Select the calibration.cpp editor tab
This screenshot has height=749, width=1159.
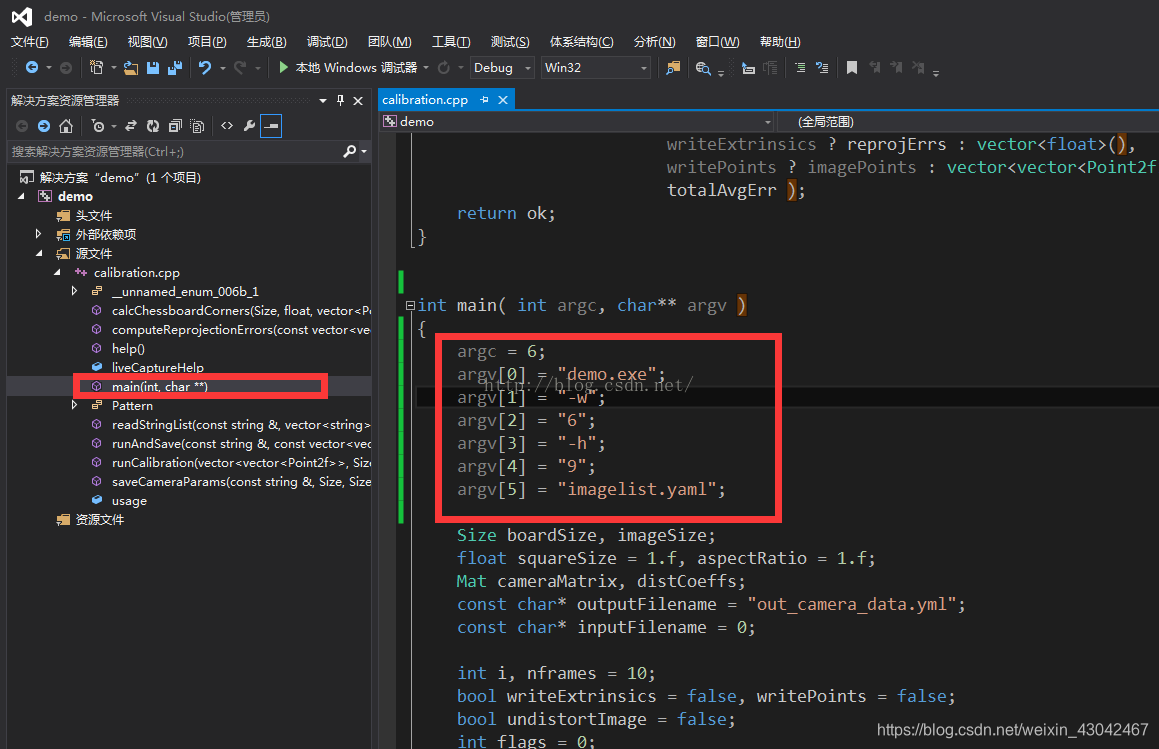click(x=425, y=100)
